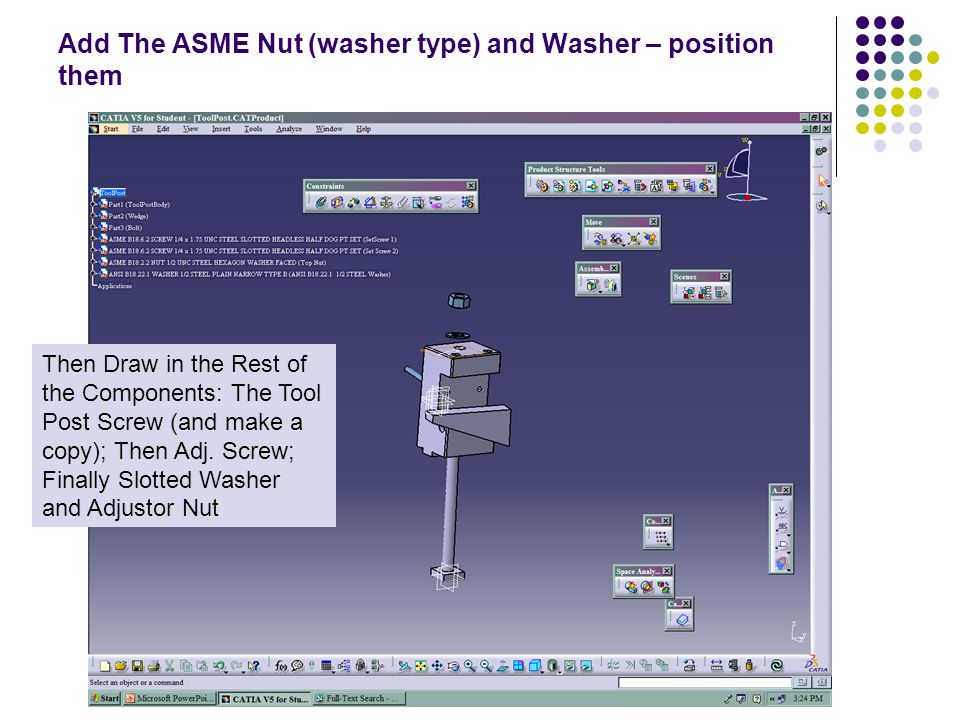Click the Formula f(x) icon
This screenshot has height=720, width=960.
[281, 666]
